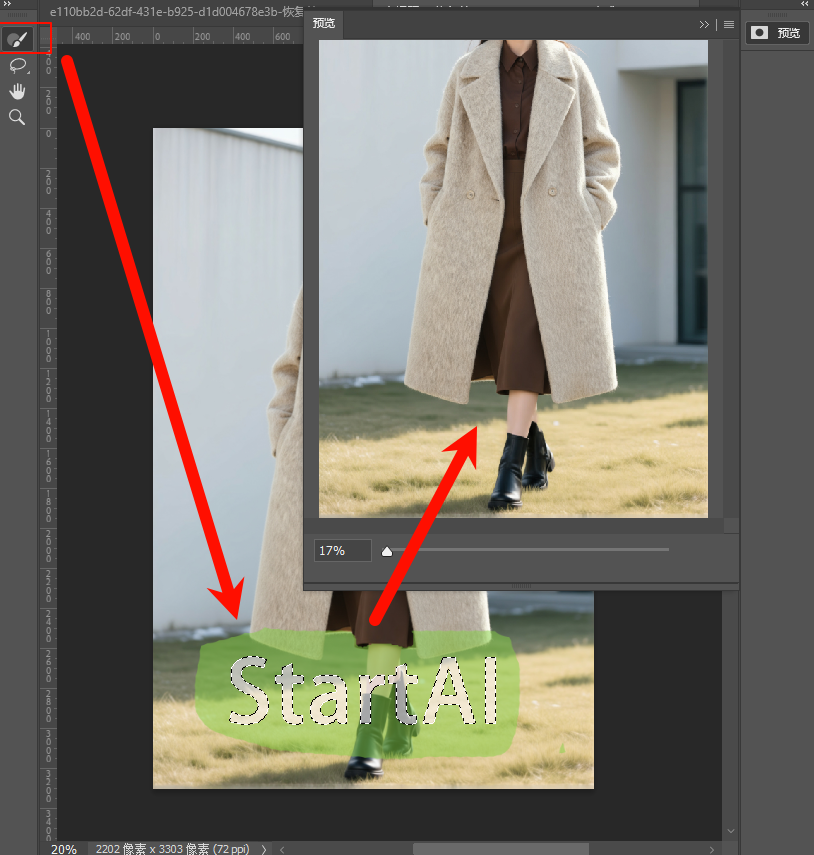Select the Zoom magnifier tool
This screenshot has height=855, width=814.
[17, 118]
